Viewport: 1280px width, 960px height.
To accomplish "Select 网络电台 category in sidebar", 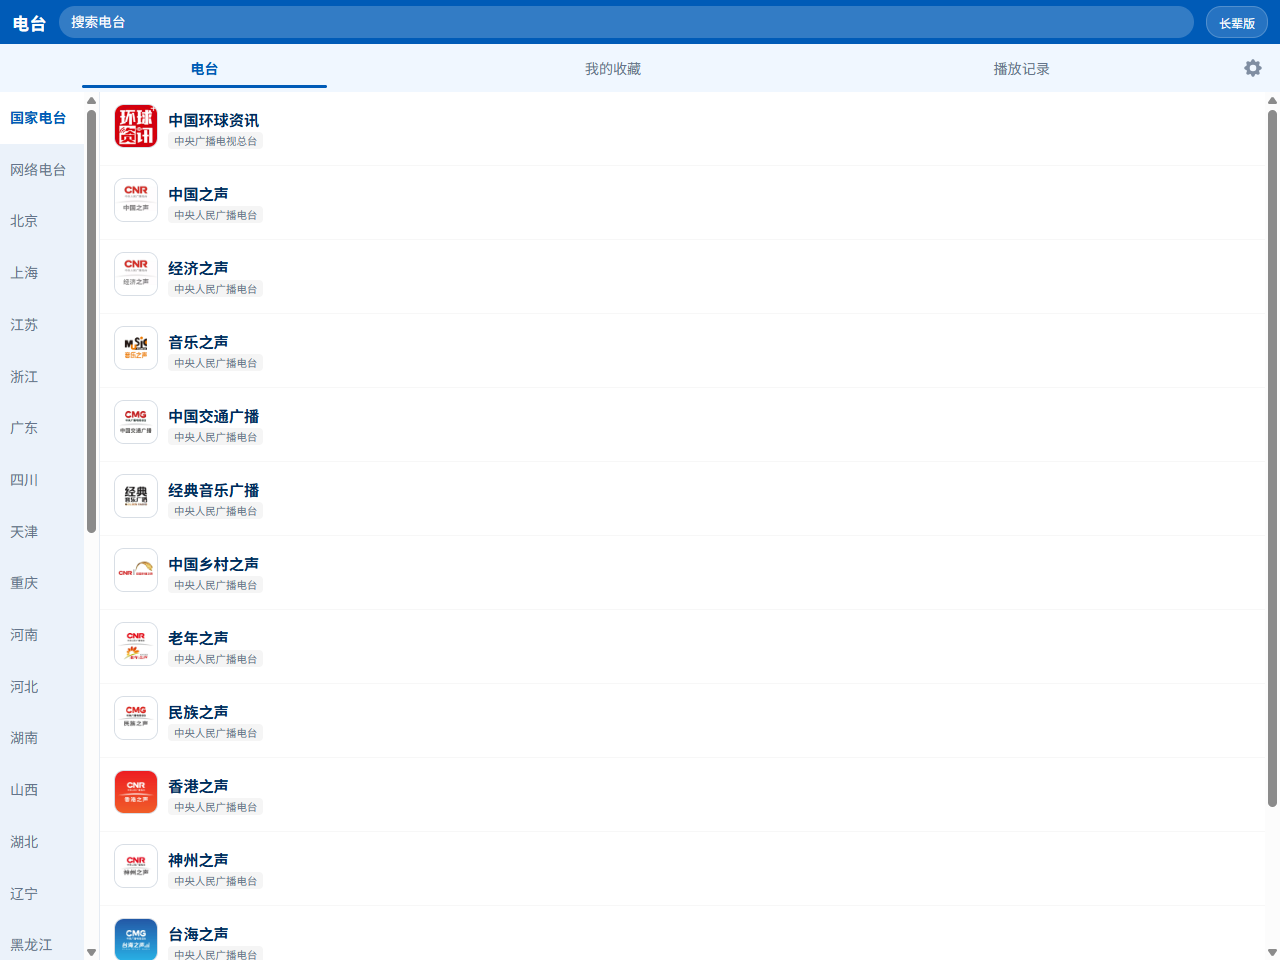I will [x=42, y=170].
